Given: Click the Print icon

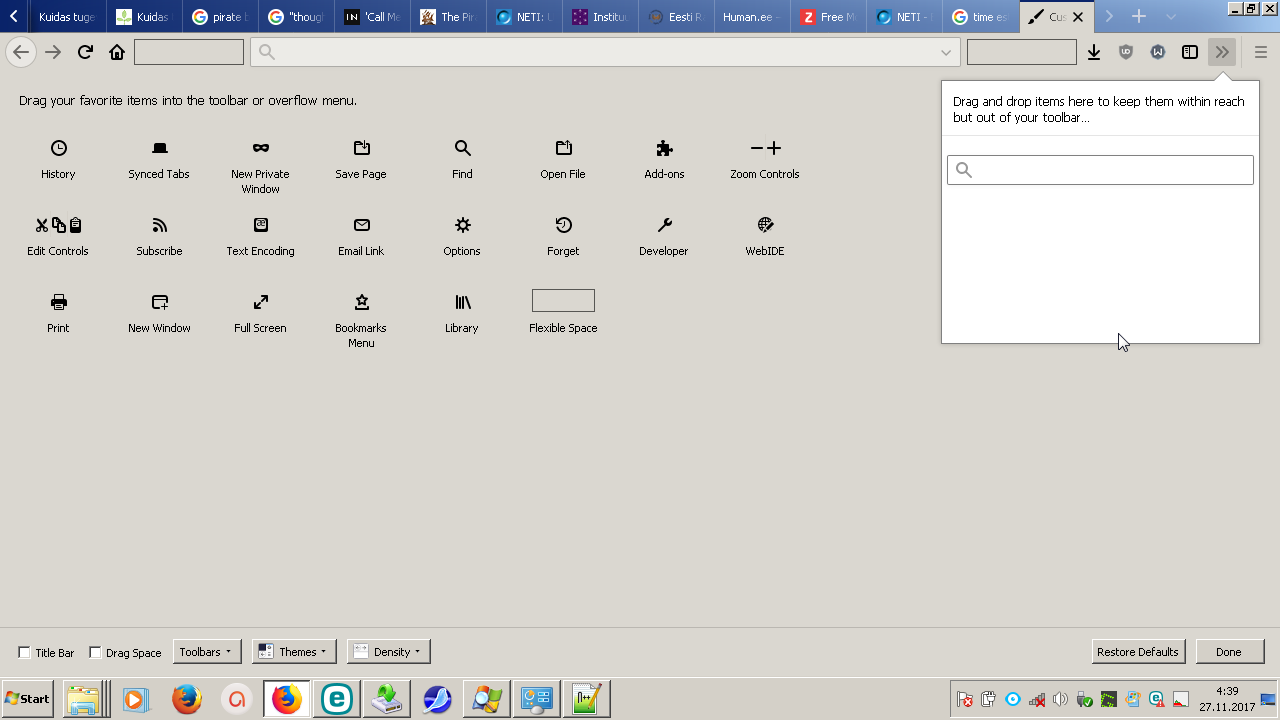Looking at the screenshot, I should (59, 302).
